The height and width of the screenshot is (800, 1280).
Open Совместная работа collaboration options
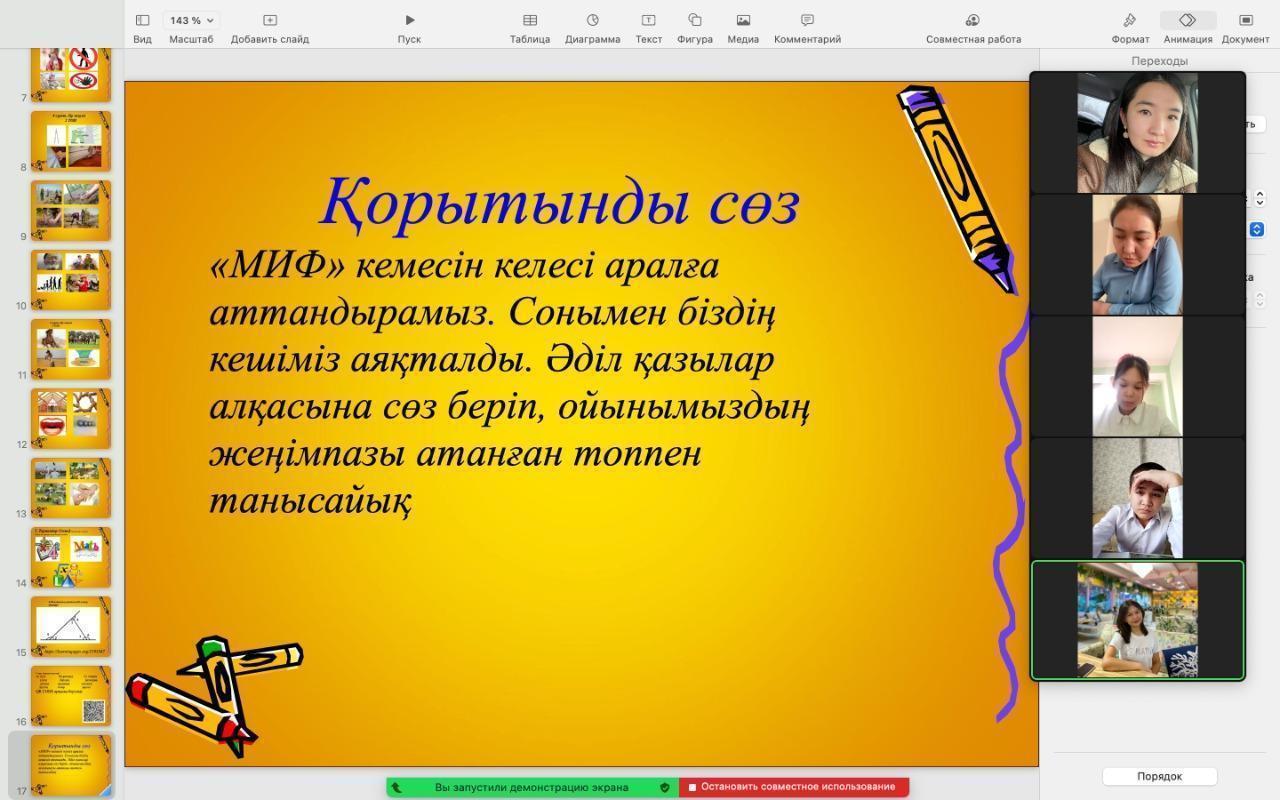click(x=972, y=20)
